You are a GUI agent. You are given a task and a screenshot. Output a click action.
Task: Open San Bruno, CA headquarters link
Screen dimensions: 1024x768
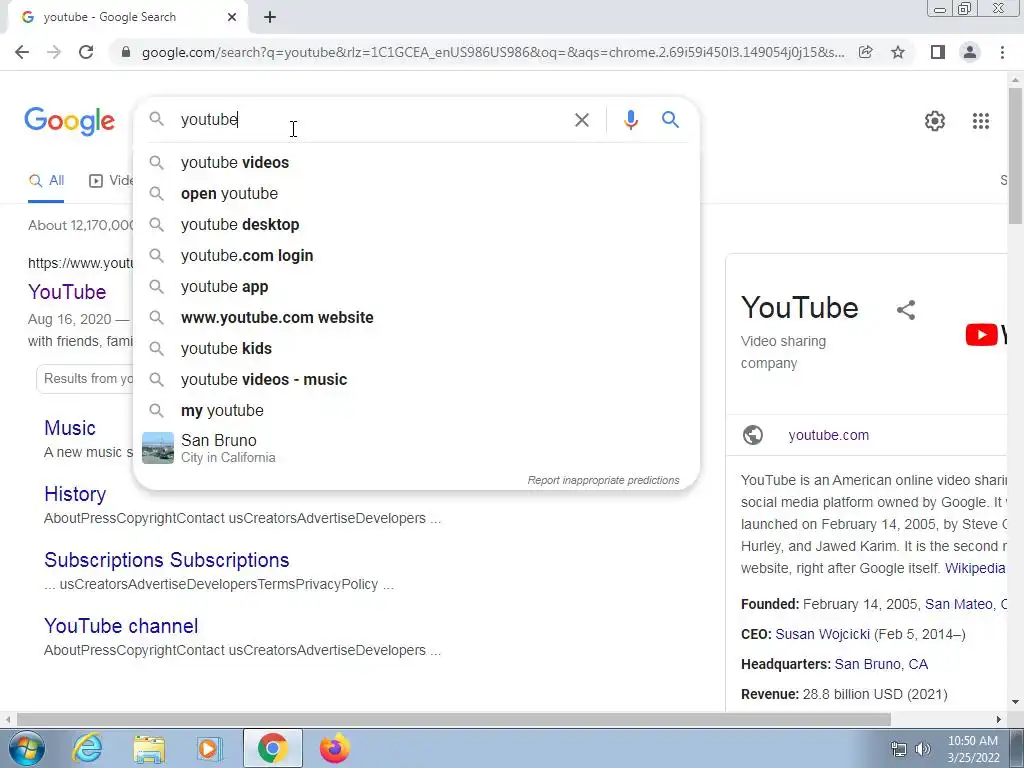pyautogui.click(x=881, y=664)
